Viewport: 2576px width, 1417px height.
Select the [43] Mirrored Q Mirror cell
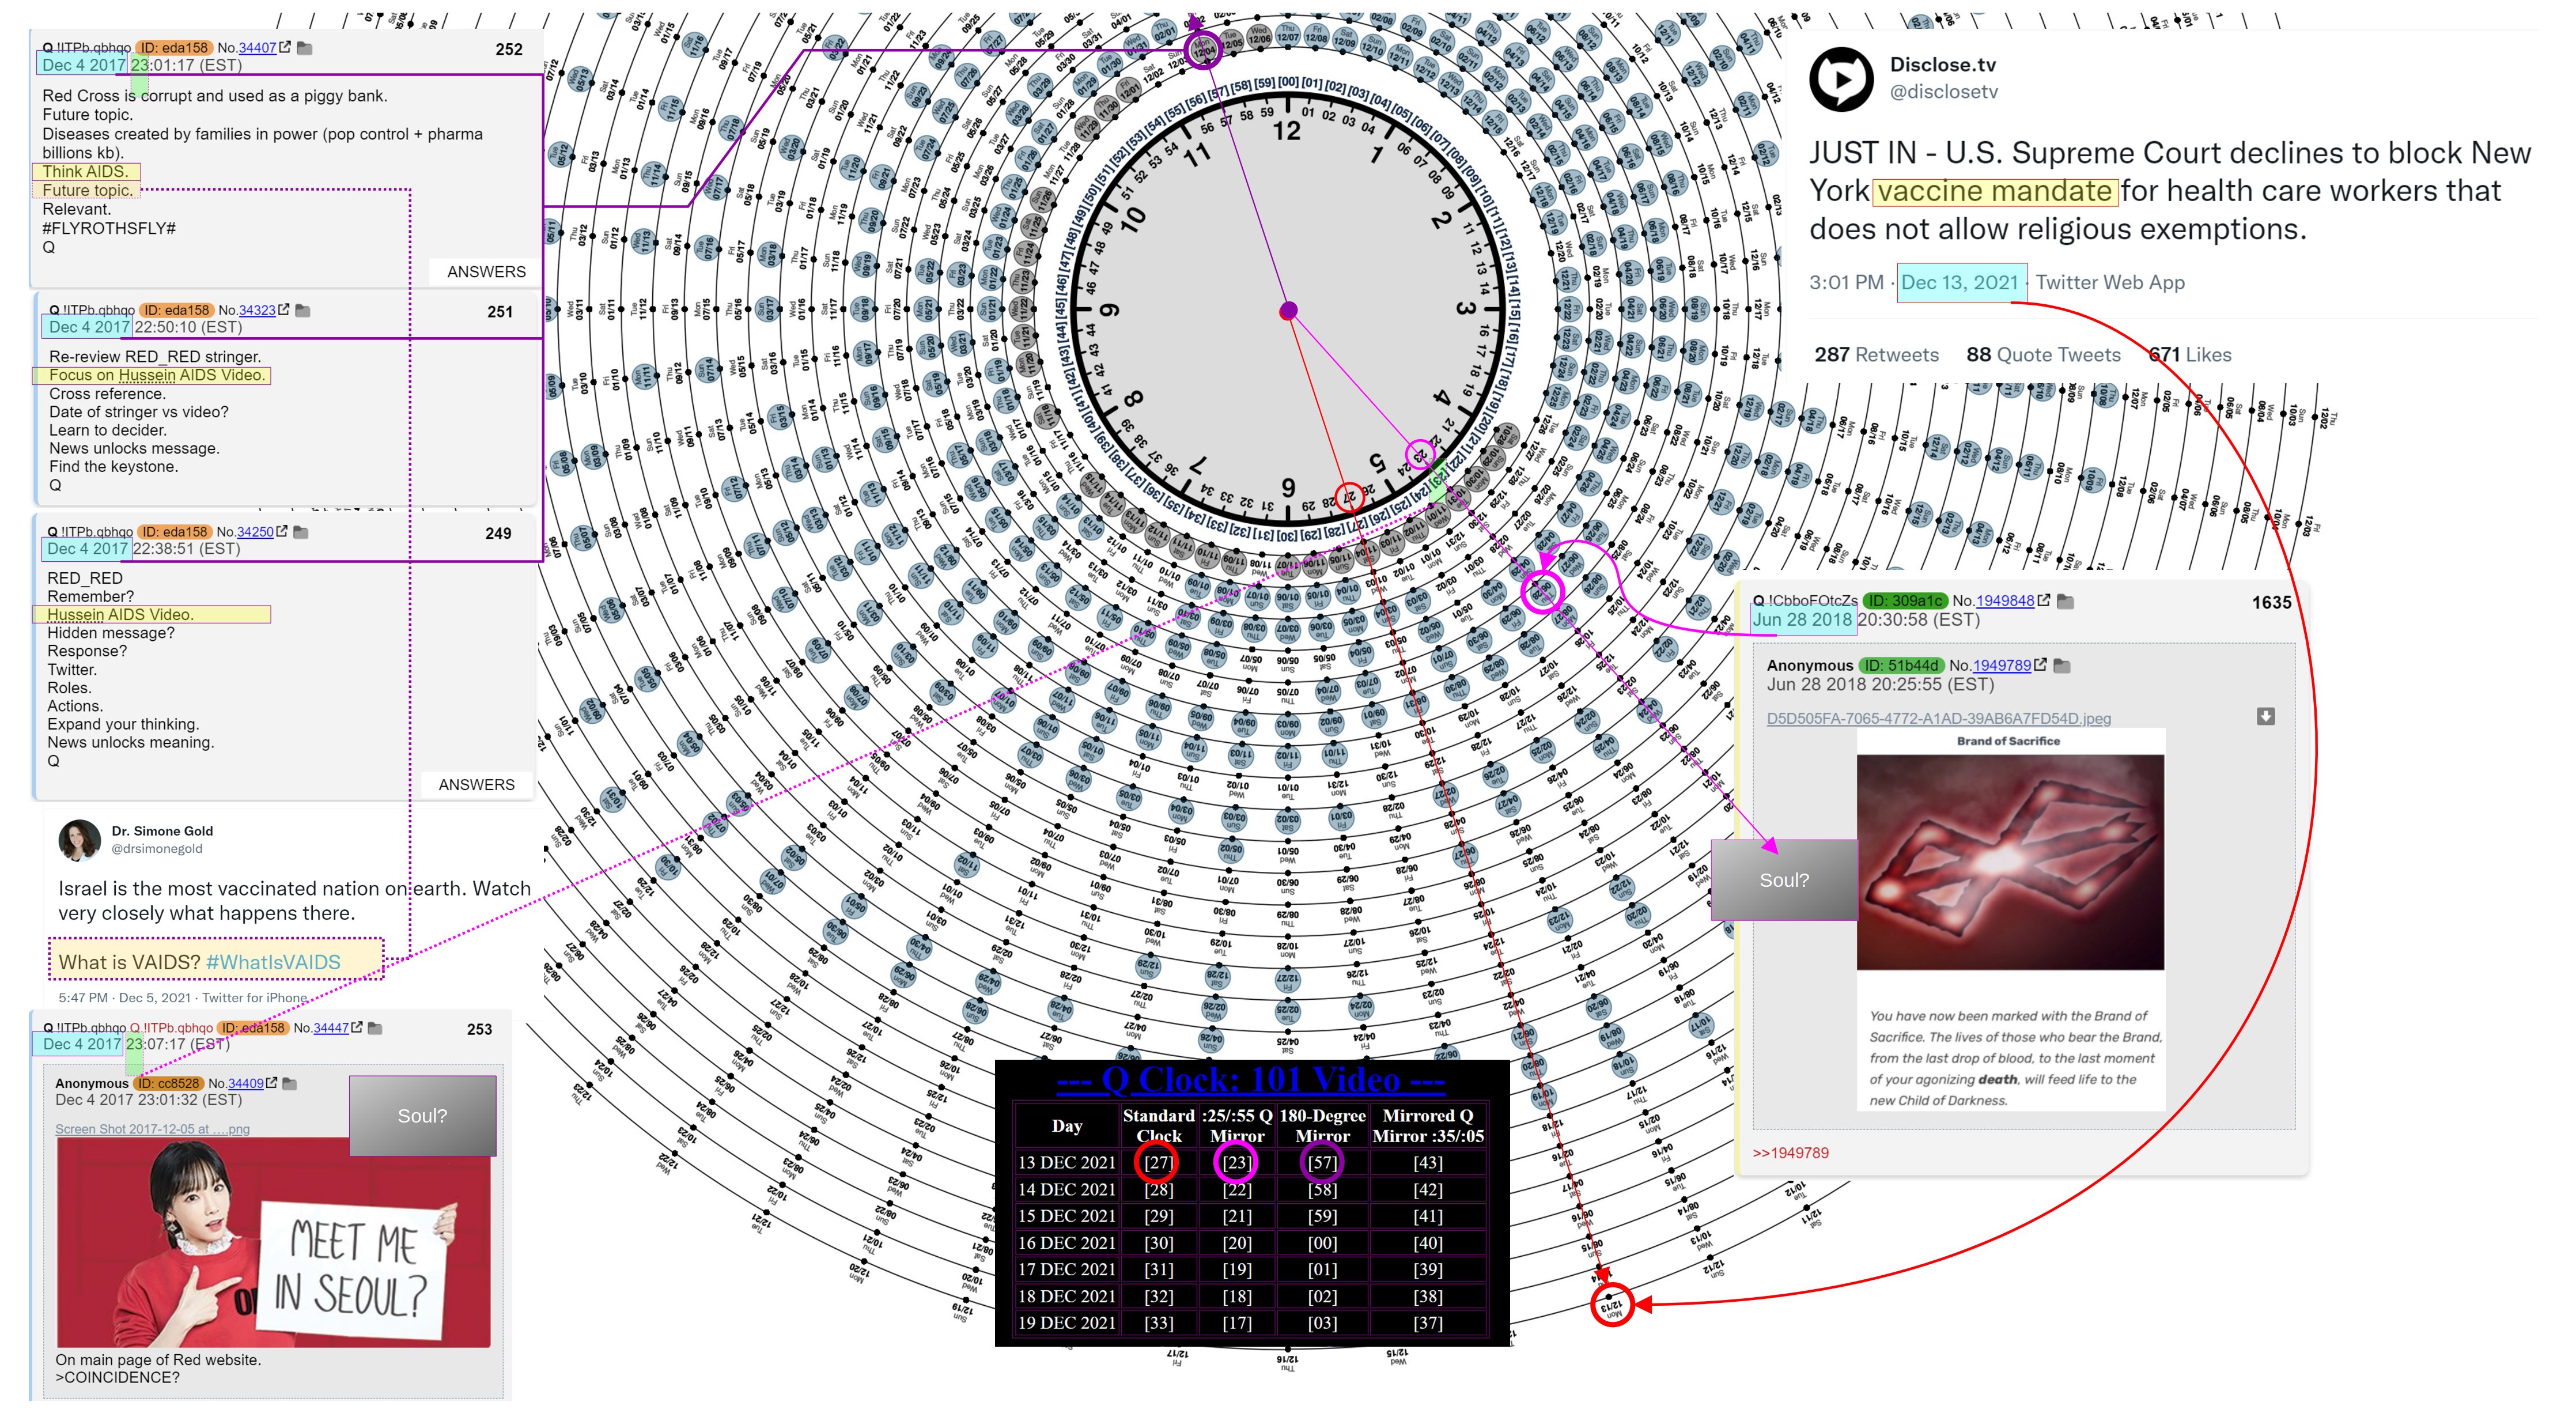tap(1427, 1162)
